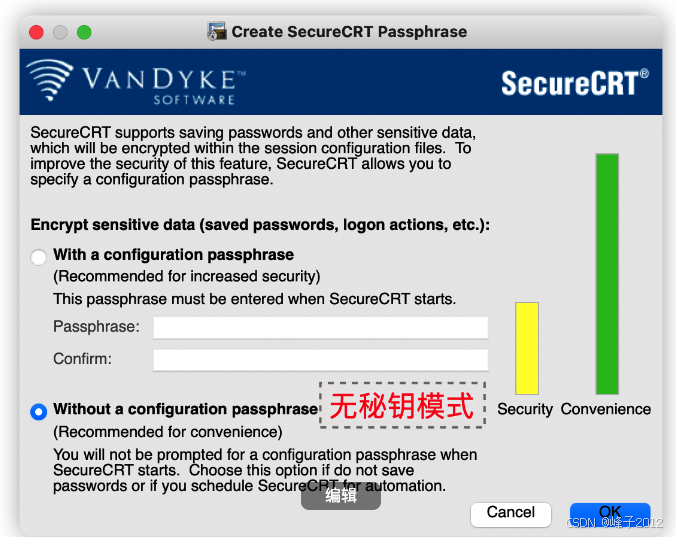Screen dimensions: 676x537
Task: Confirm the dialog with the OK button
Action: pyautogui.click(x=610, y=514)
